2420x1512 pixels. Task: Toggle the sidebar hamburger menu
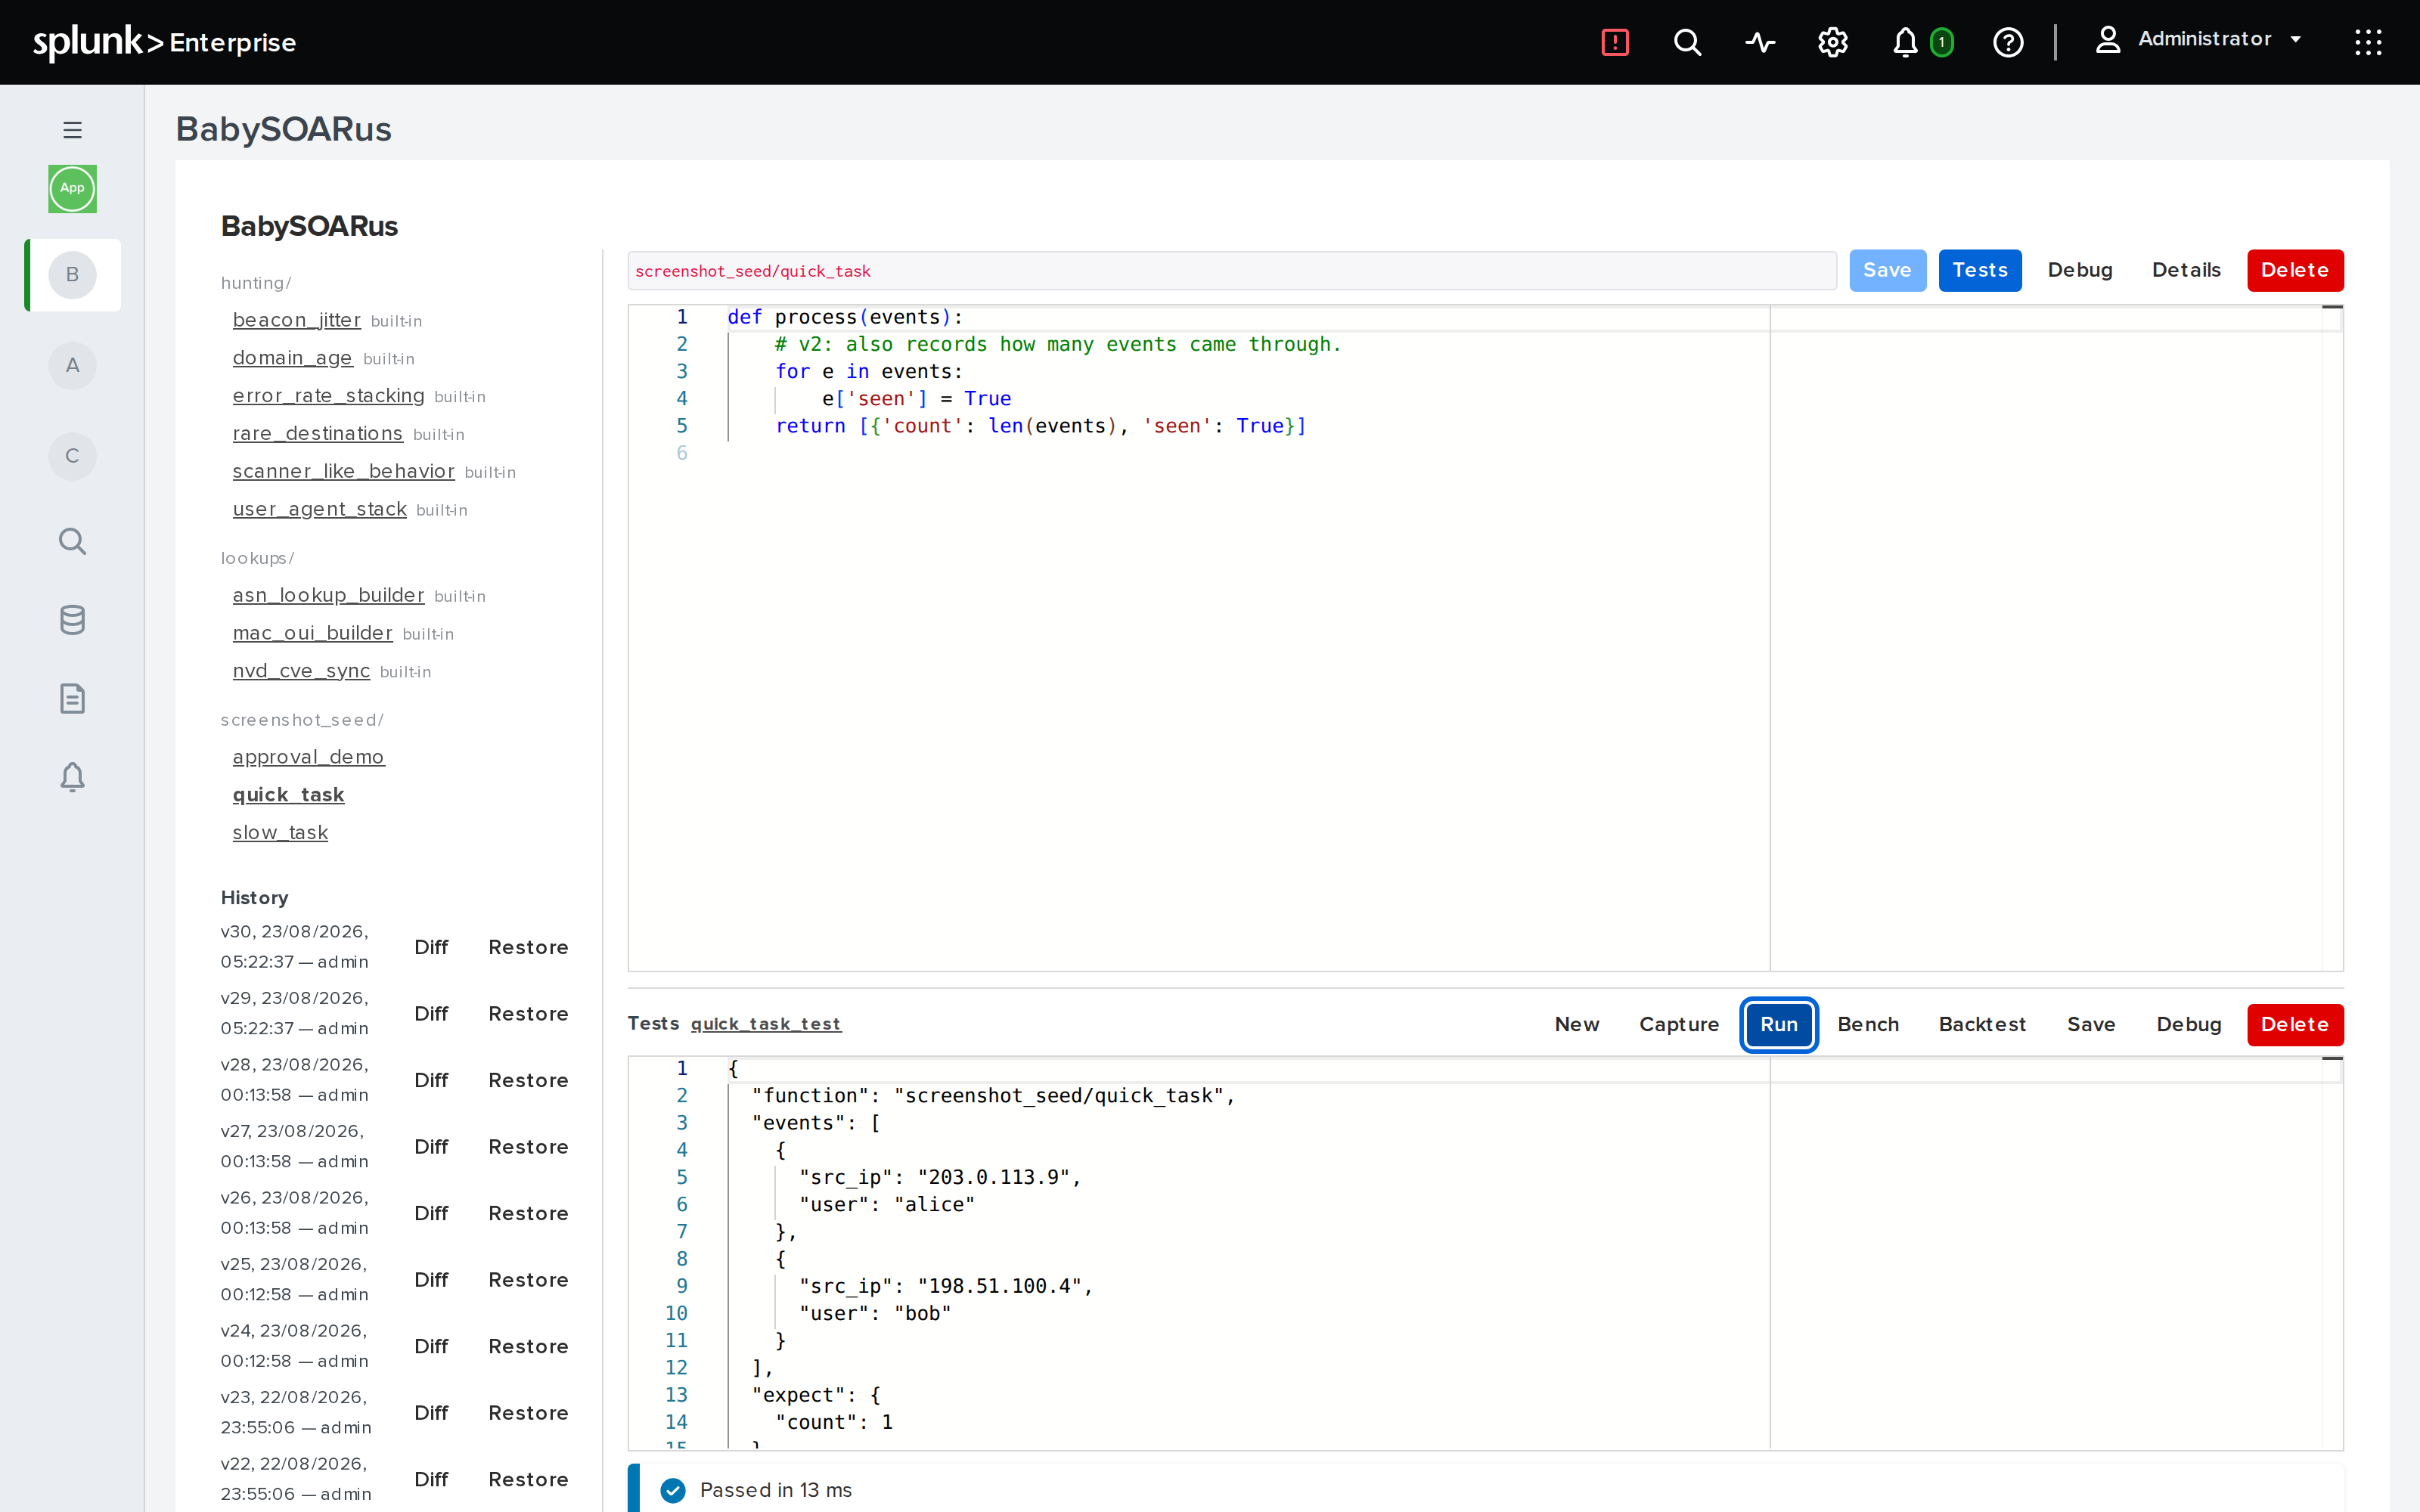pos(72,130)
